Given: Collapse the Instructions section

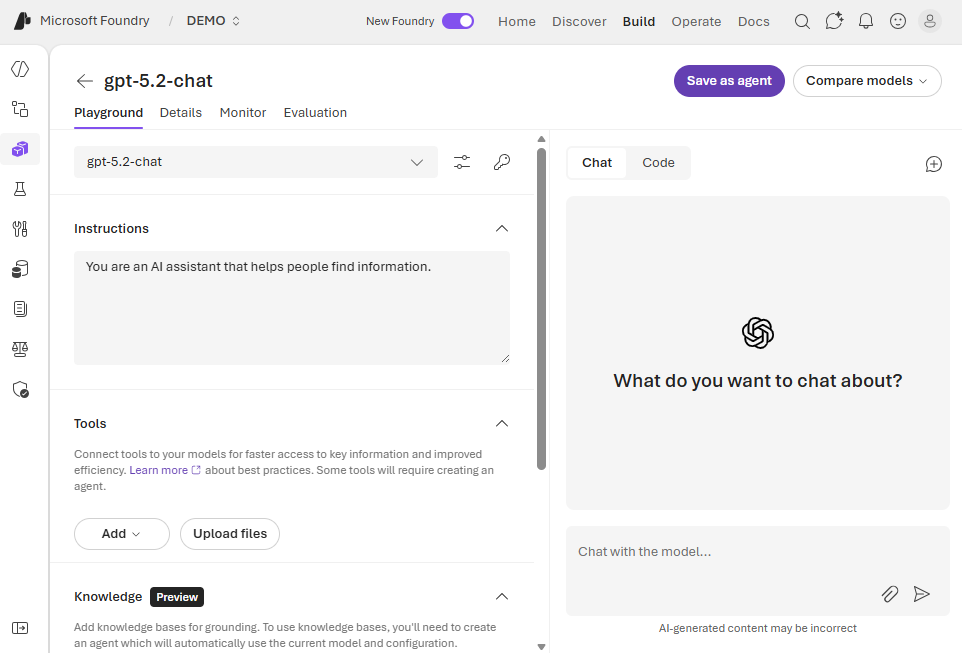Looking at the screenshot, I should tap(502, 228).
